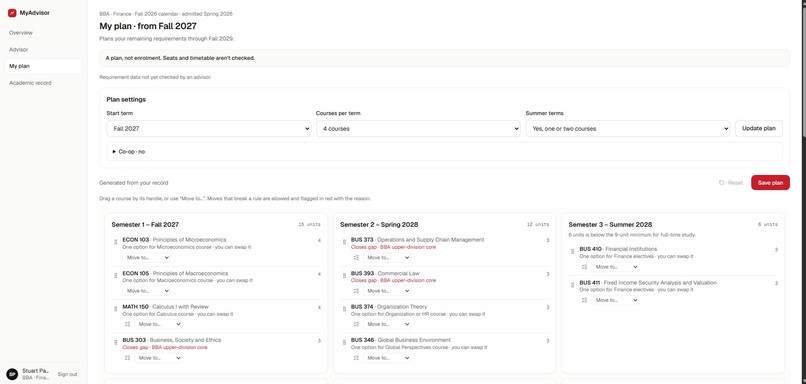The height and width of the screenshot is (384, 806).
Task: Open Move to dropdown for ECON 105
Action: (x=146, y=291)
